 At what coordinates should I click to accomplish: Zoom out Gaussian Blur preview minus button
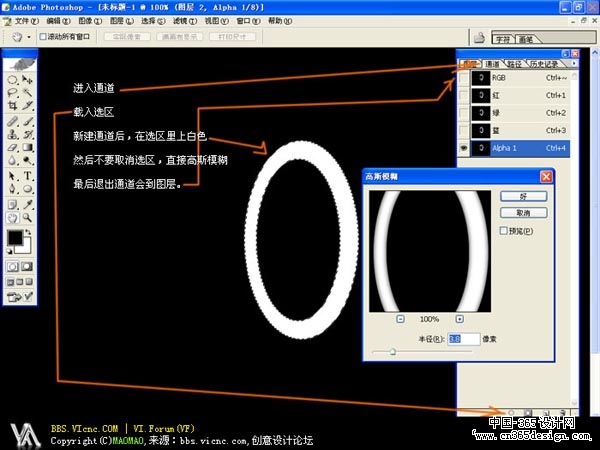coord(400,318)
